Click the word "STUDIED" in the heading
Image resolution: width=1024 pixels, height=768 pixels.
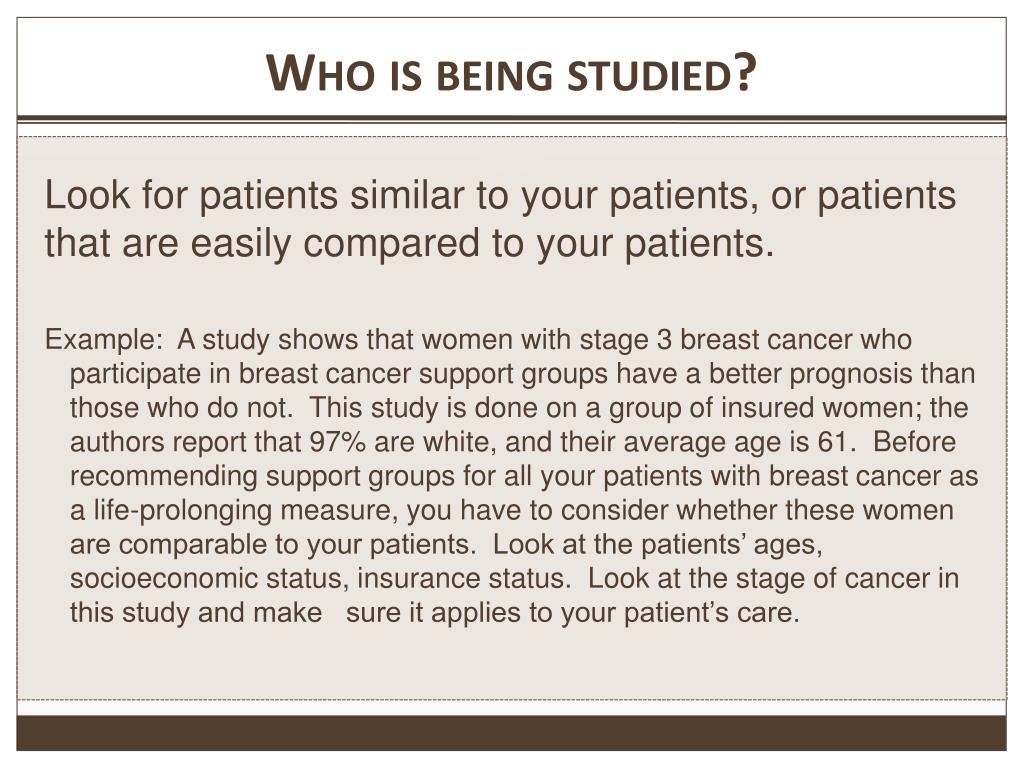point(649,76)
